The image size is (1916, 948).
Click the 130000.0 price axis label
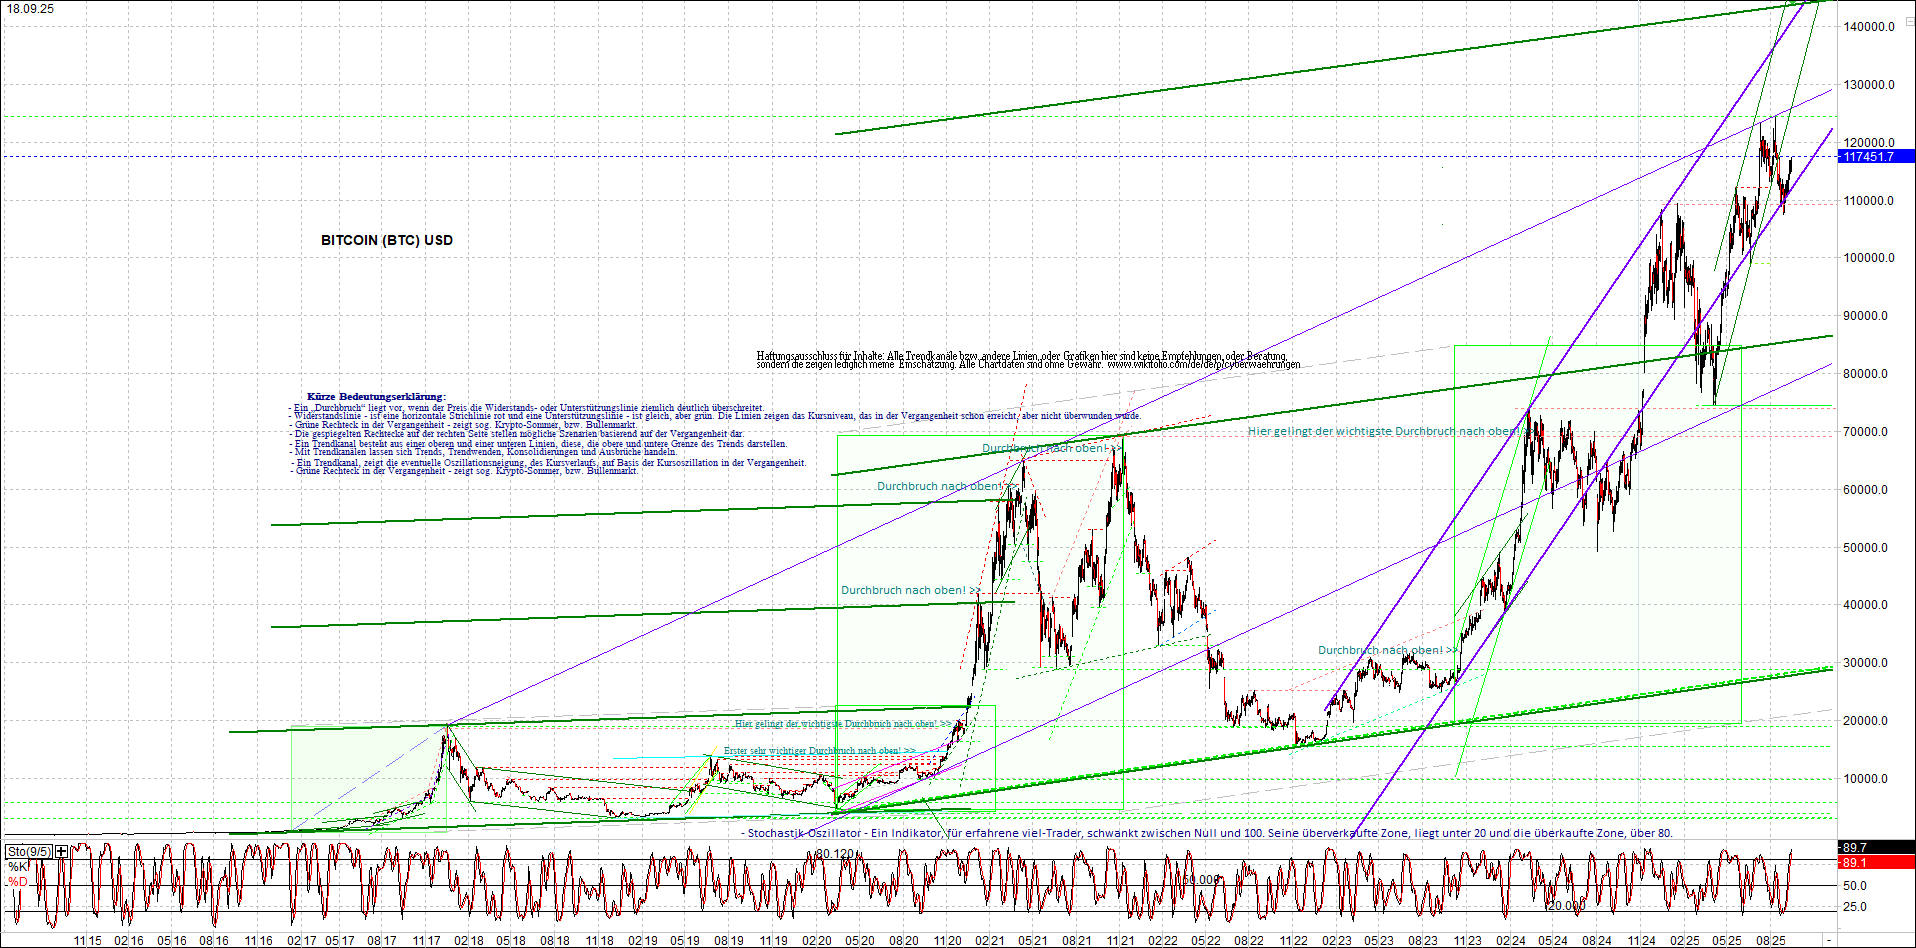1869,85
